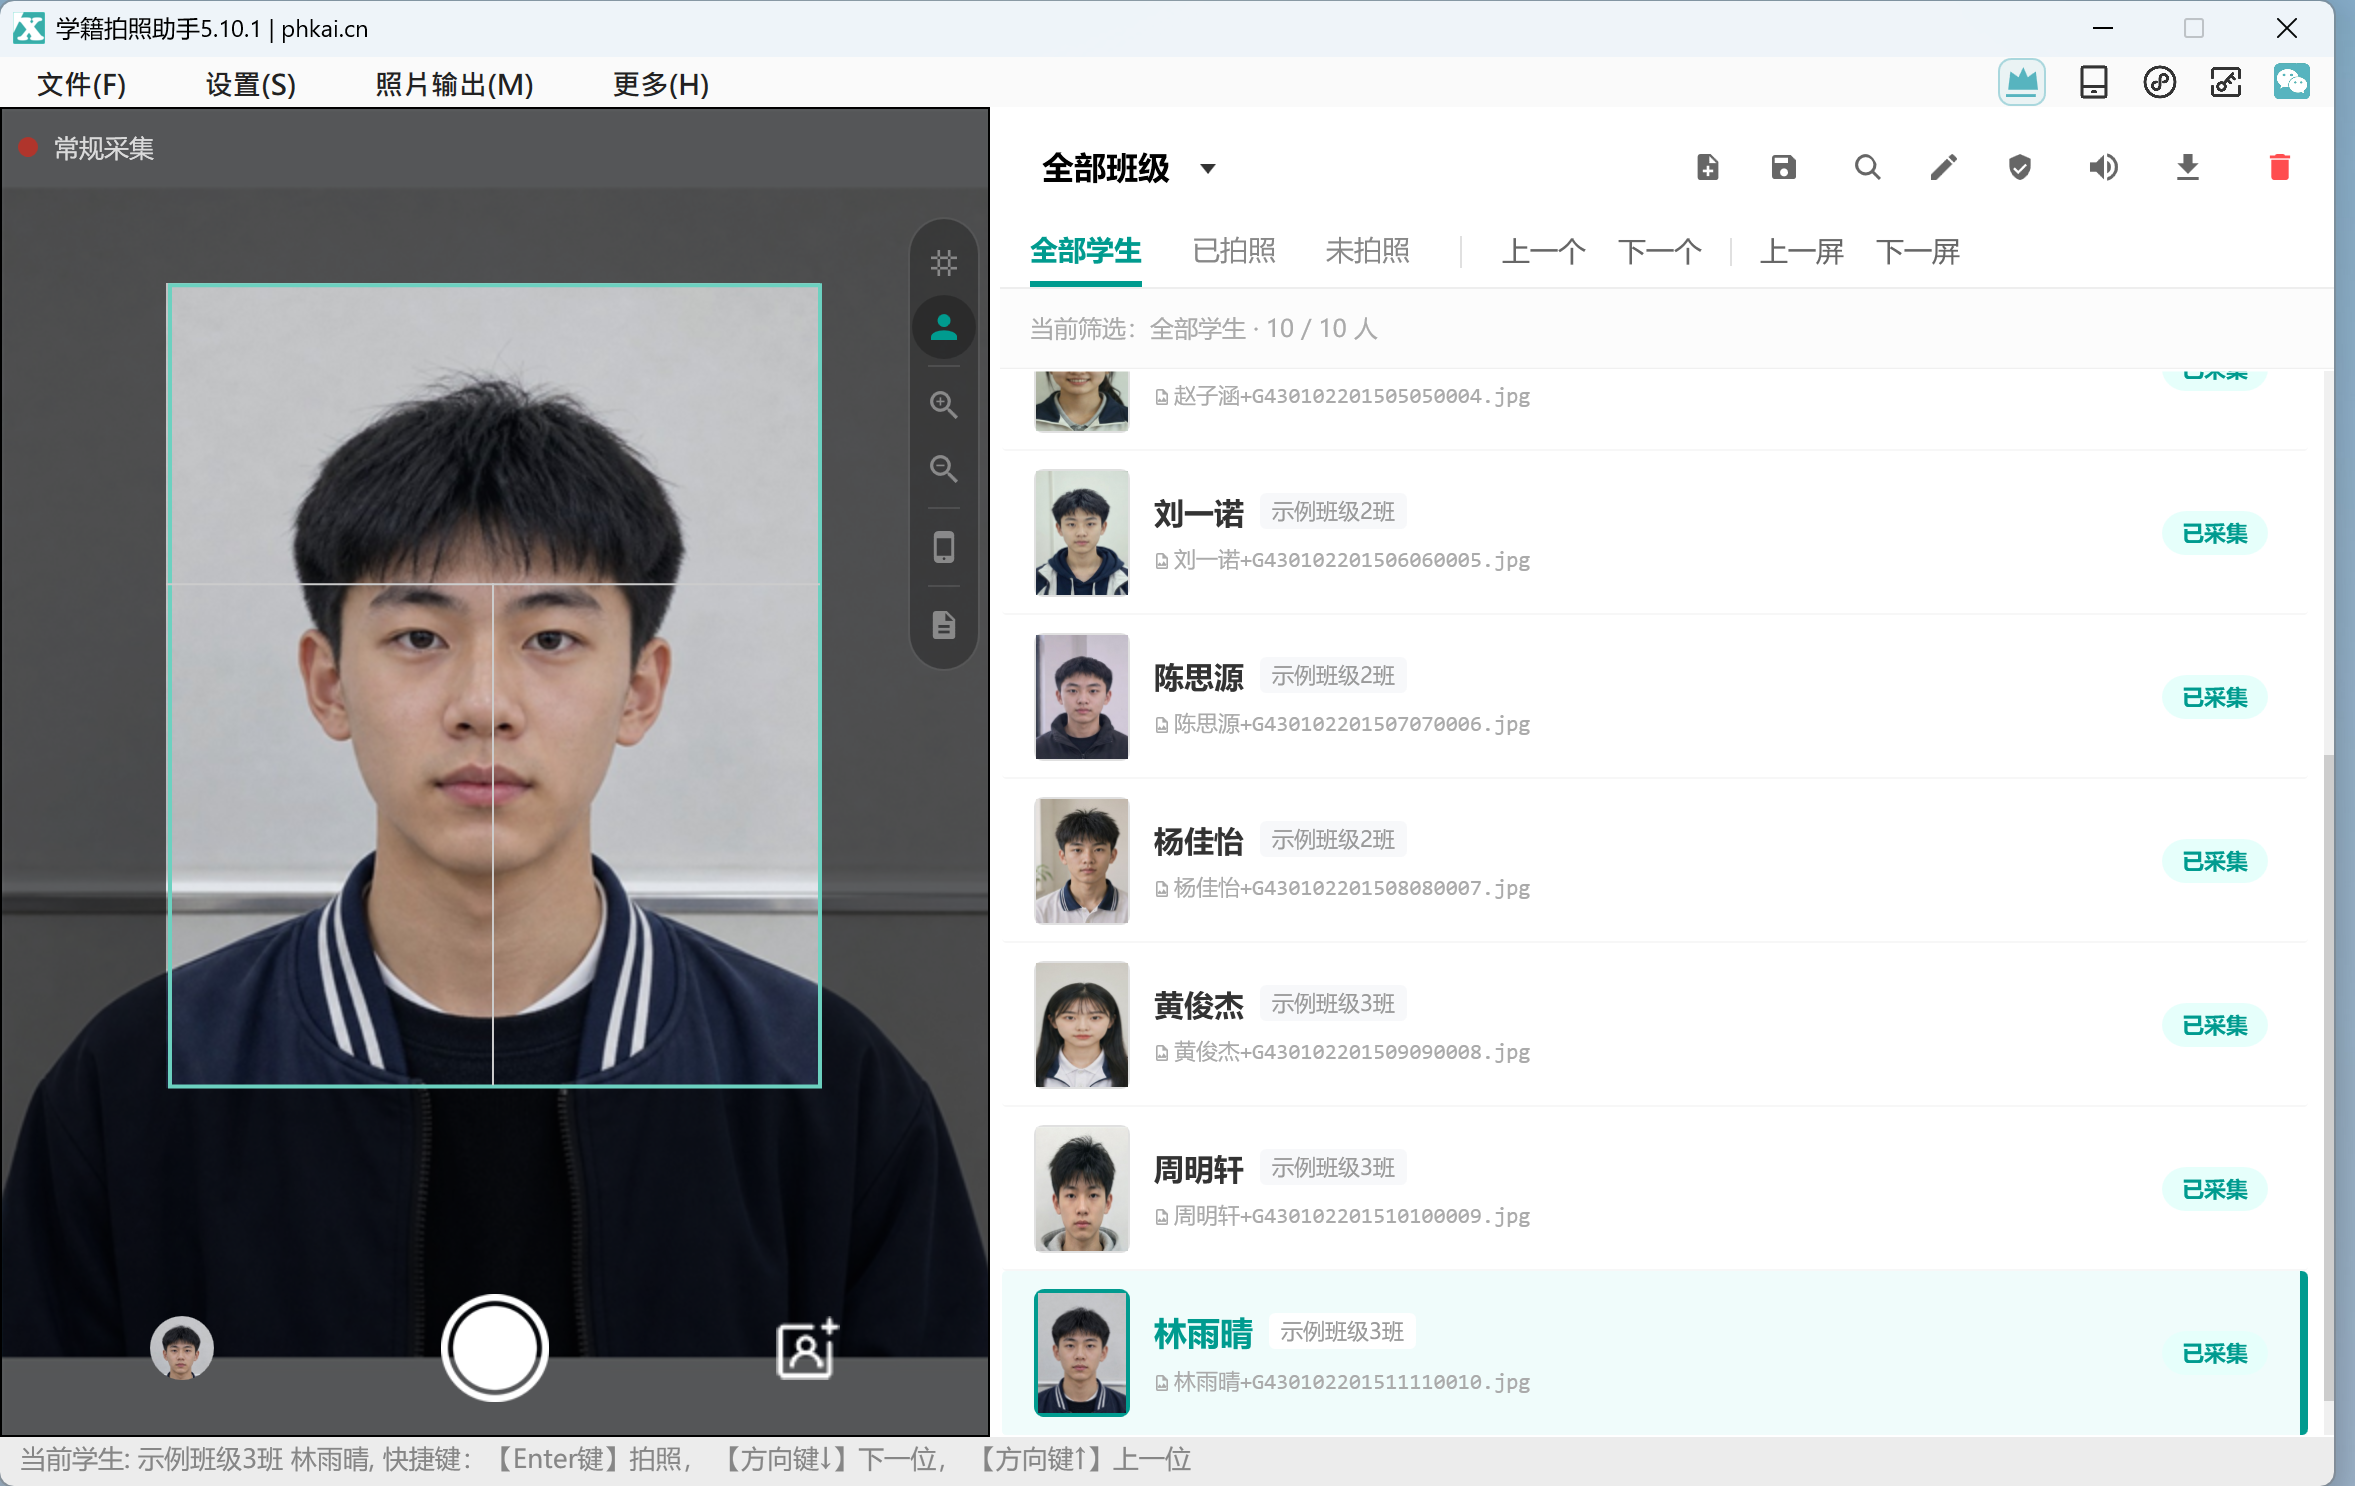Screen dimensions: 2355x1486
Task: Click the 常规采集 mode label
Action: [x=103, y=149]
